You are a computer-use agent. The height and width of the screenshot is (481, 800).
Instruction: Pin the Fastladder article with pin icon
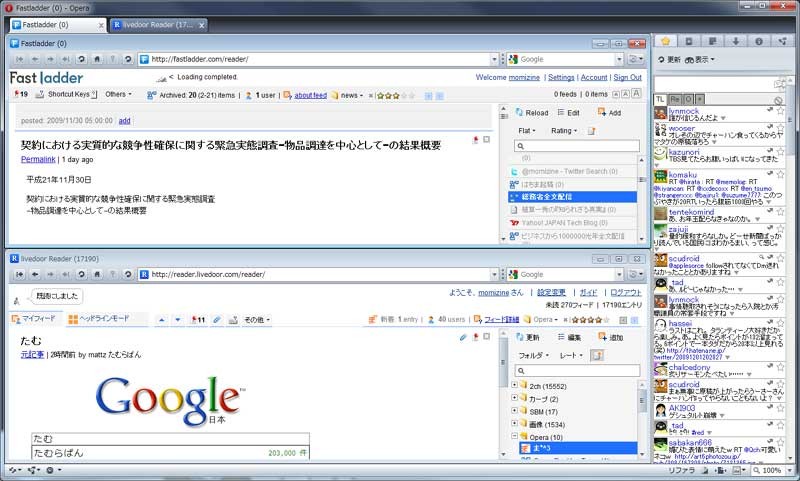[x=476, y=140]
